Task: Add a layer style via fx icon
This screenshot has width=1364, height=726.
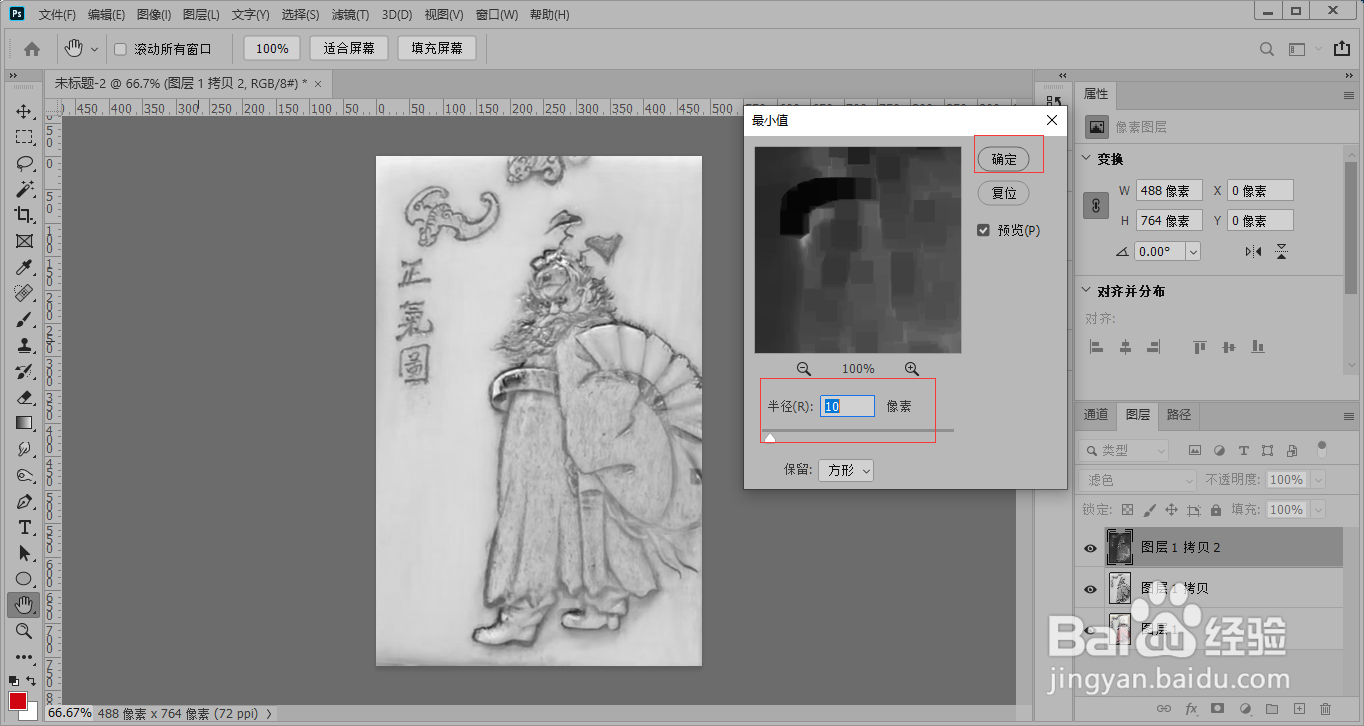Action: [x=1191, y=708]
